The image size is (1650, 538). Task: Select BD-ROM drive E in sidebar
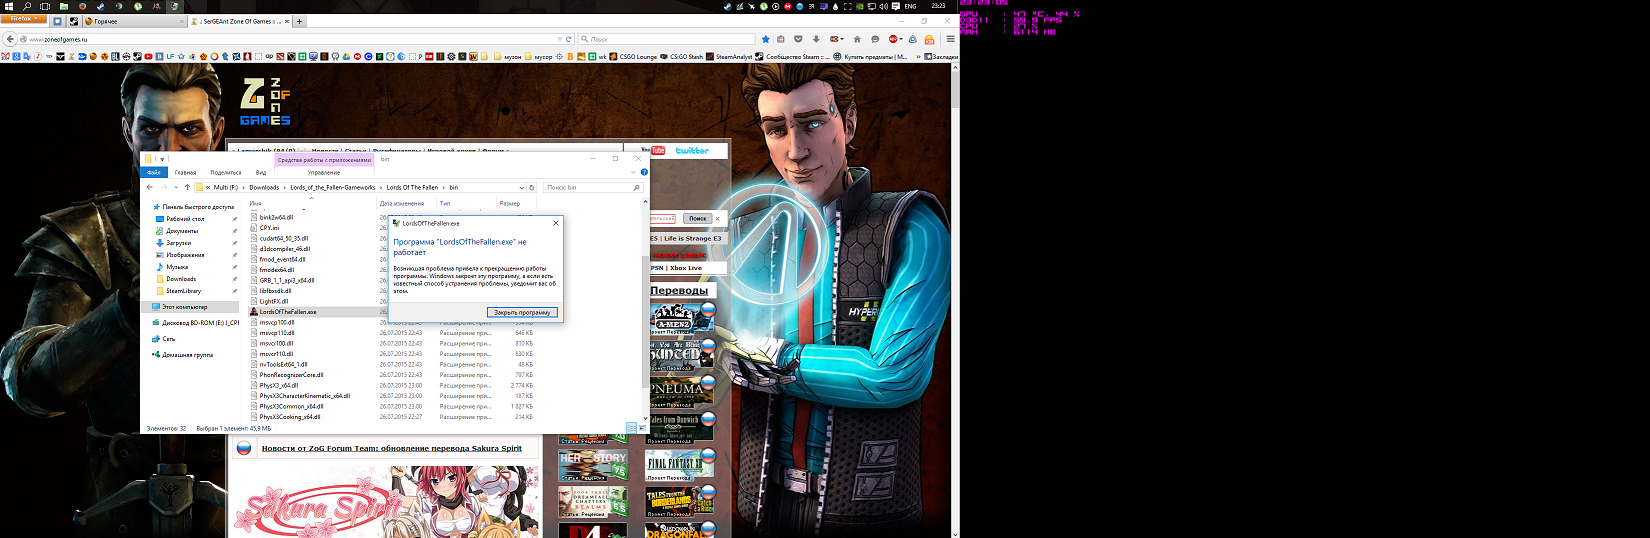pos(200,323)
